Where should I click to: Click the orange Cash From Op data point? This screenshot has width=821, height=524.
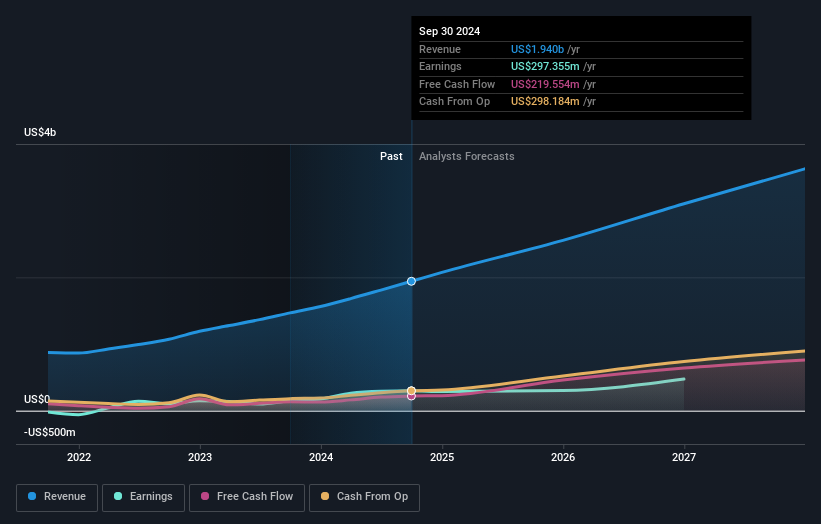(412, 391)
